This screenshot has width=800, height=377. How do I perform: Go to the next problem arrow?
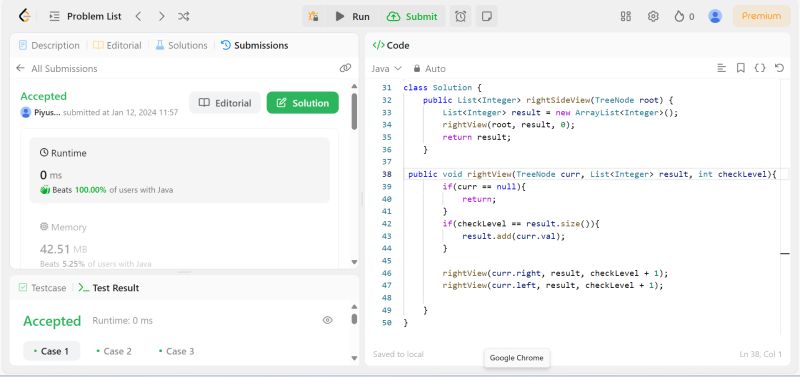point(161,16)
